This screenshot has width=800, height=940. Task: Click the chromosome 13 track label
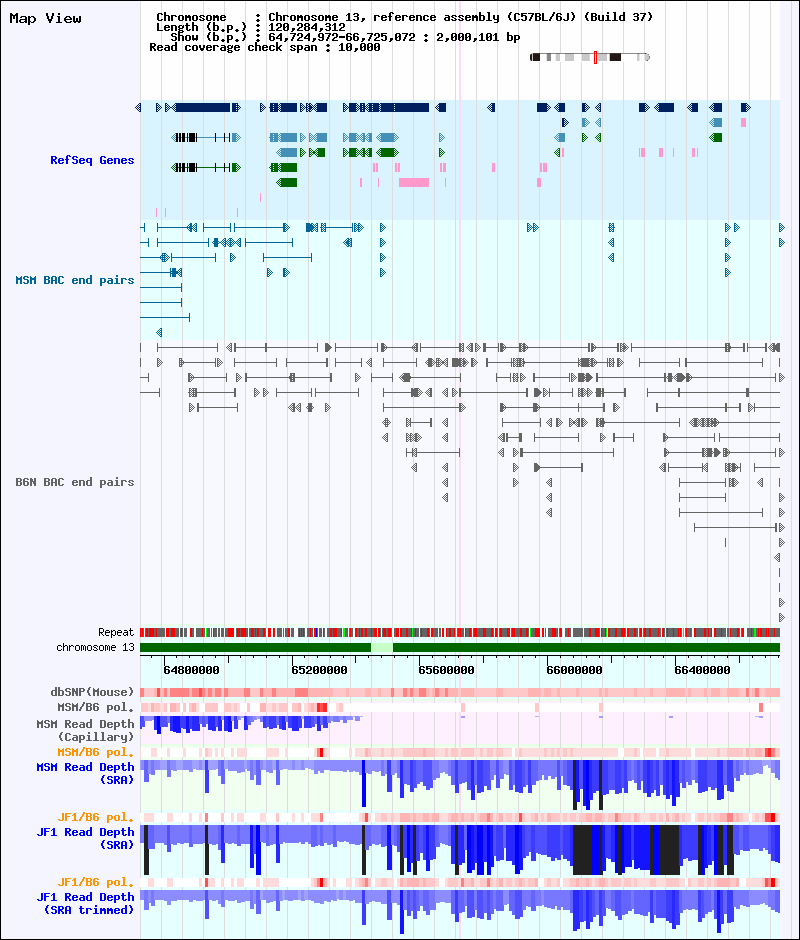coord(95,647)
